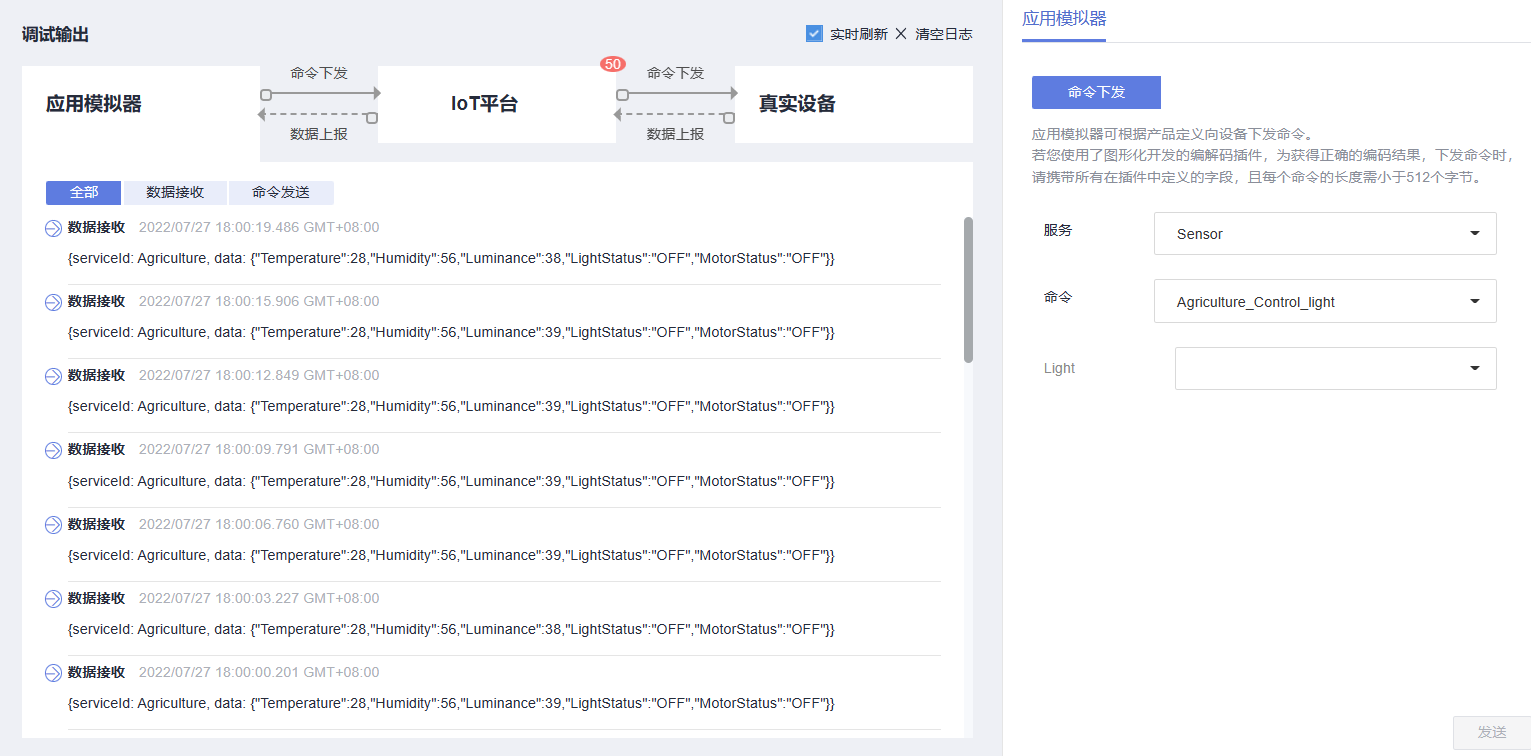
Task: Click the timestamp 2022/07/27 18:00:09.791
Action: (259, 449)
